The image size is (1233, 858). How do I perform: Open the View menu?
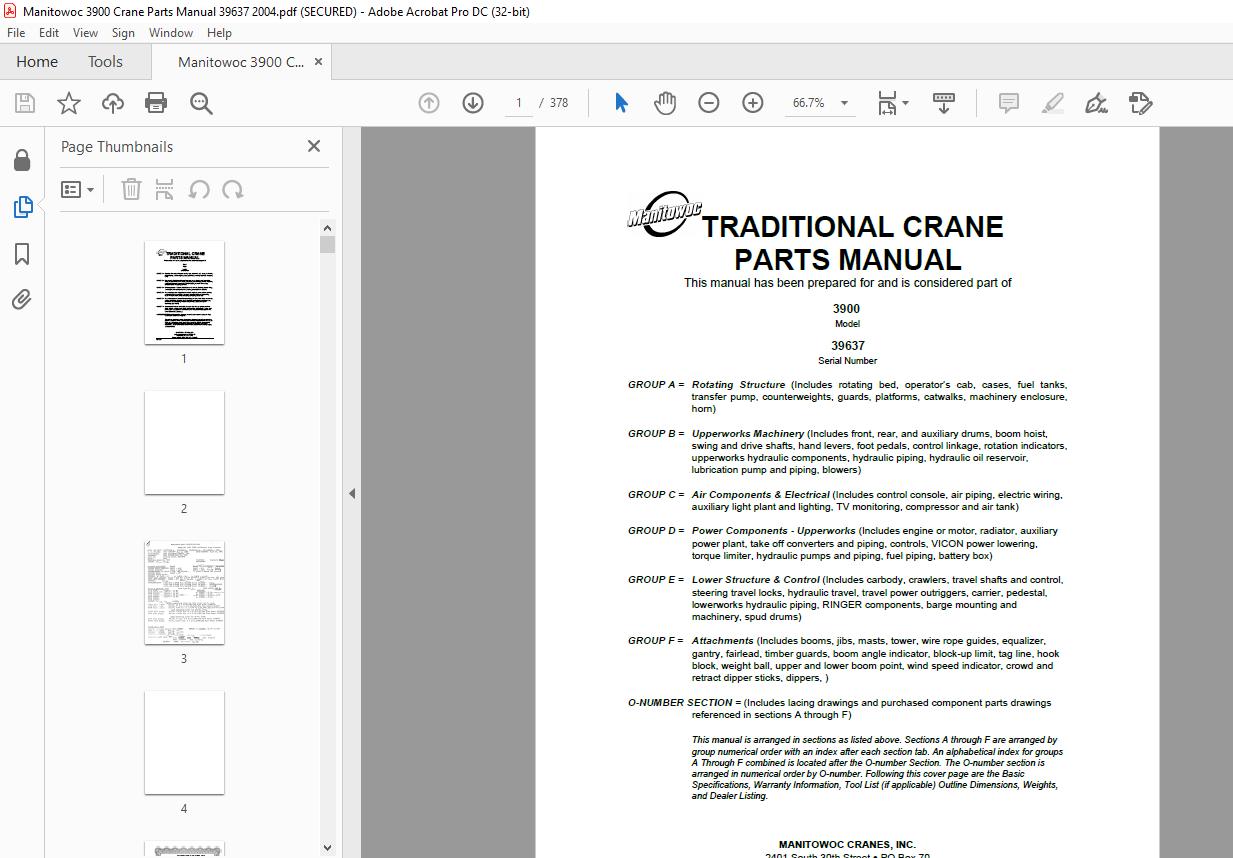coord(86,32)
